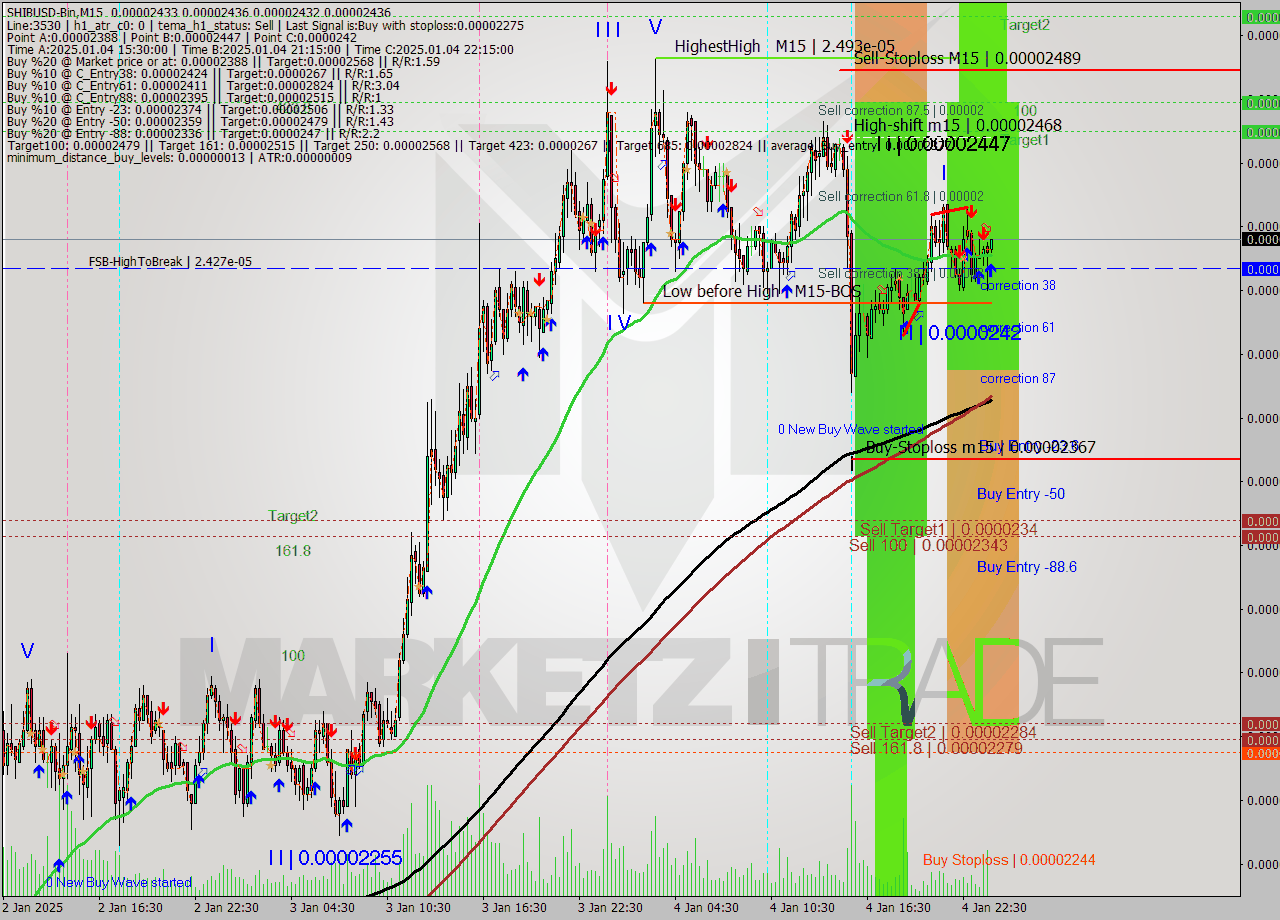The width and height of the screenshot is (1280, 920).
Task: Click the III | 0.00002255 wave label
Action: click(335, 858)
